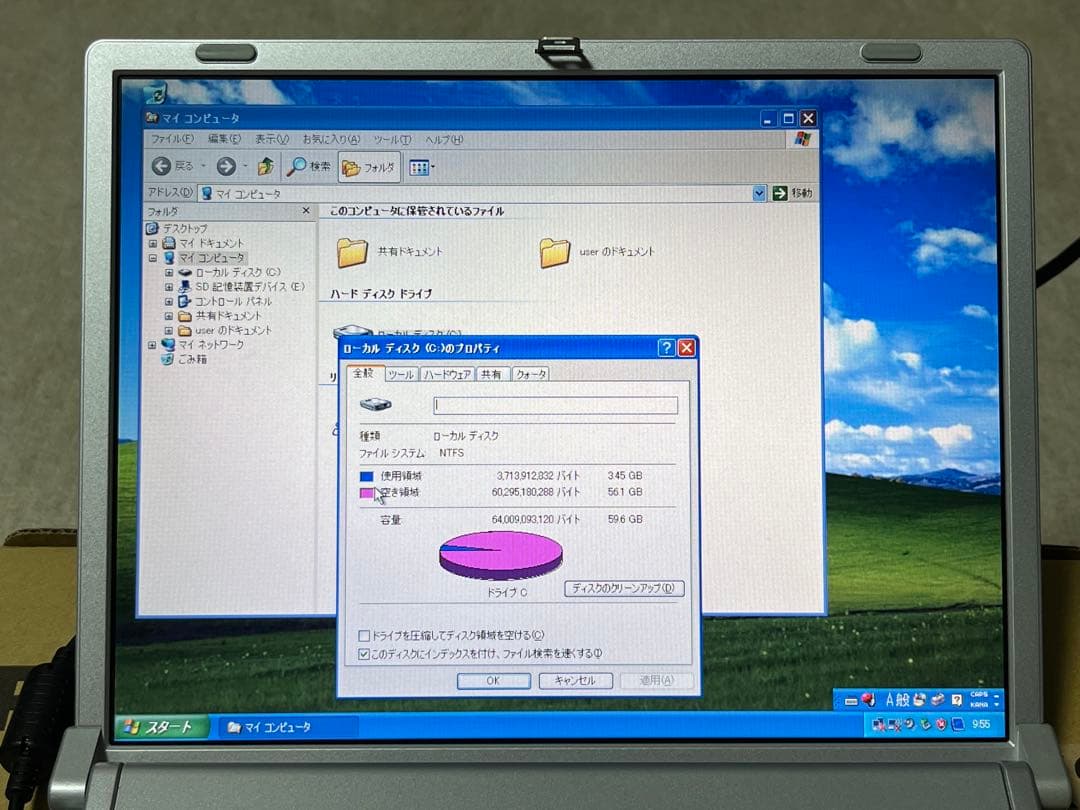Screen dimensions: 1080x810
Task: Open the Views icon on the toolbar
Action: point(418,166)
